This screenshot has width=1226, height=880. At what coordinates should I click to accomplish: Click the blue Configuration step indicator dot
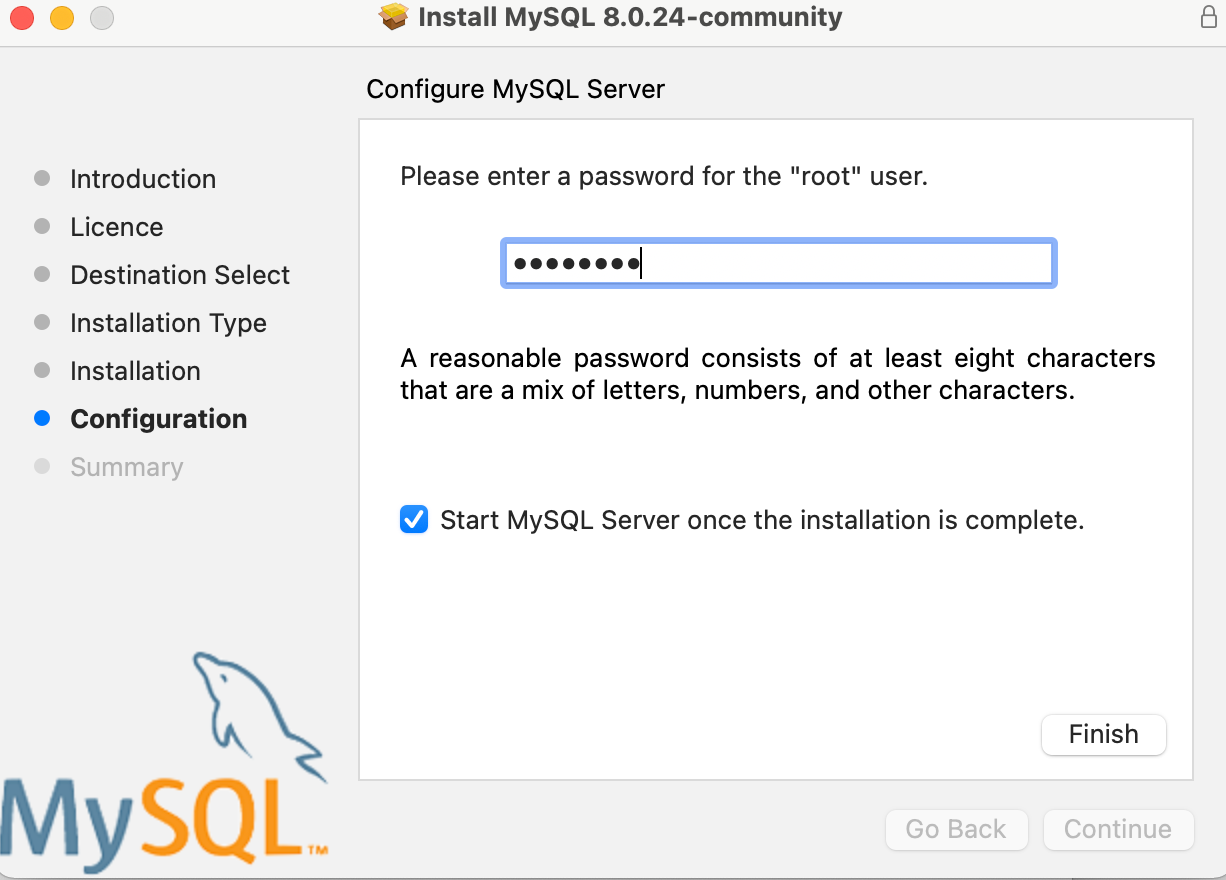(42, 418)
